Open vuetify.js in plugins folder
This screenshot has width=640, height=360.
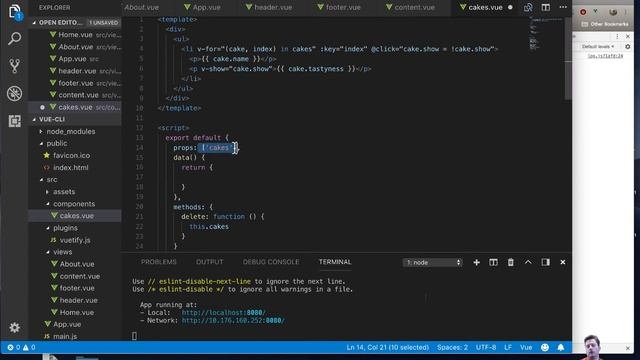coord(75,240)
